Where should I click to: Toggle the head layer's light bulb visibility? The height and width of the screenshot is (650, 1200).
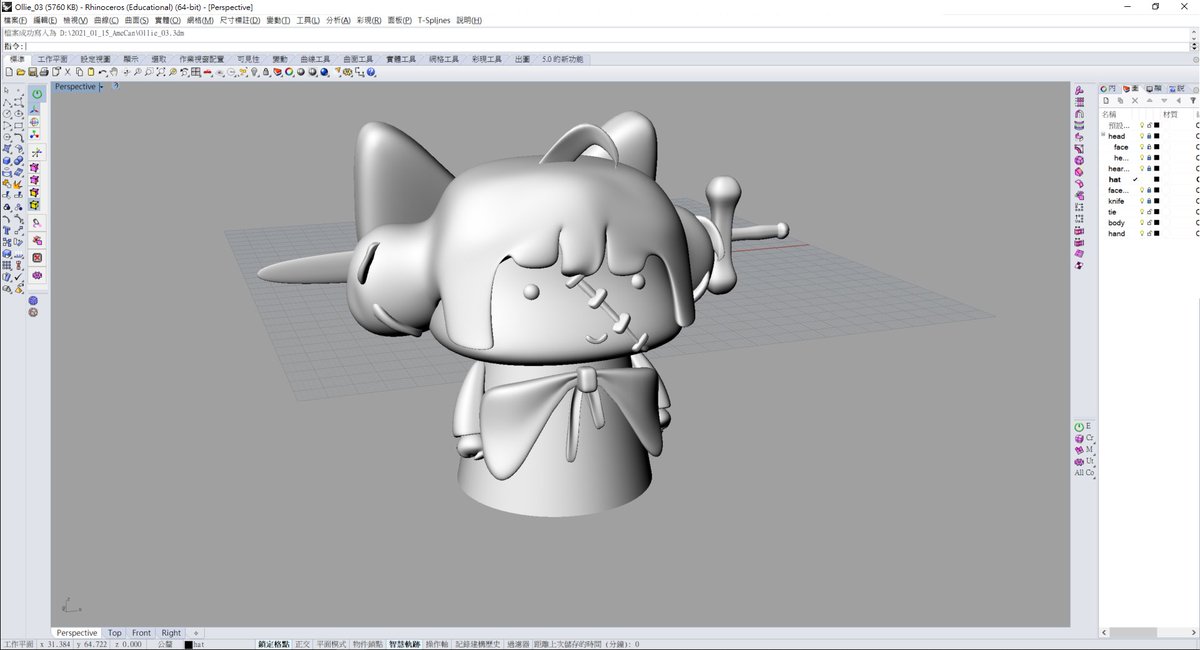point(1142,136)
